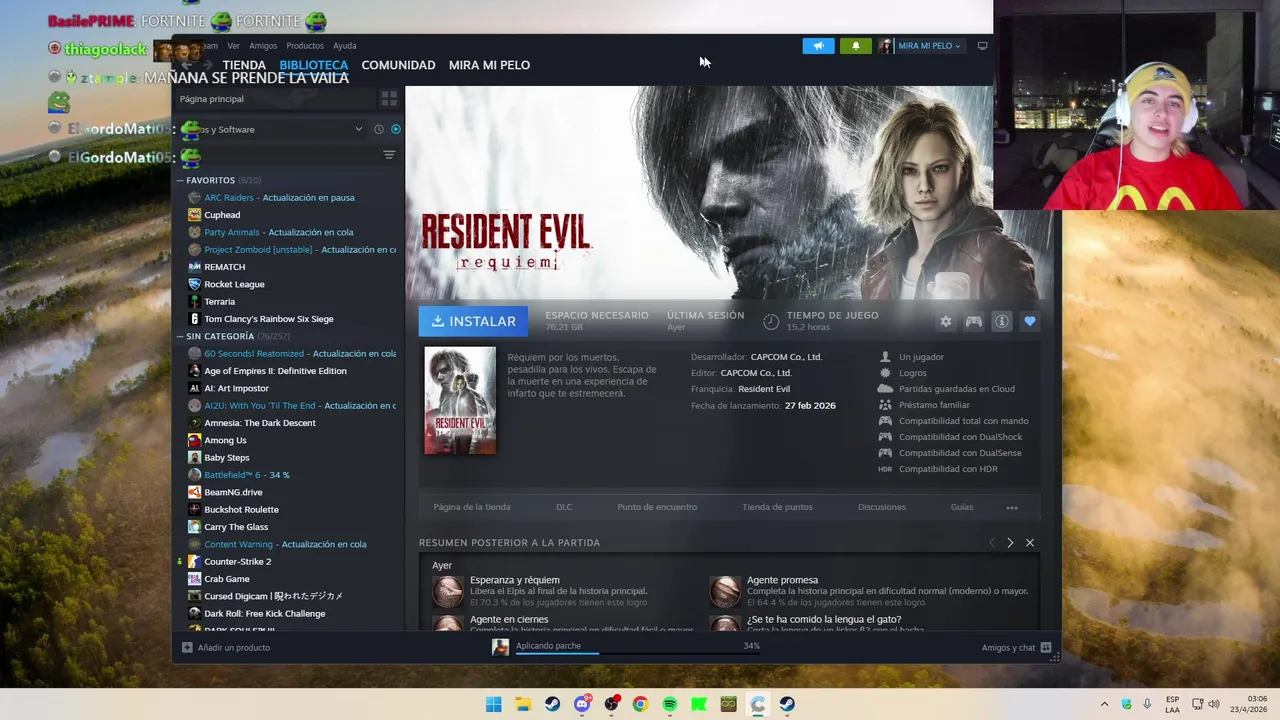Open advanced library filters icon
Viewport: 1280px width, 720px height.
pyautogui.click(x=389, y=155)
